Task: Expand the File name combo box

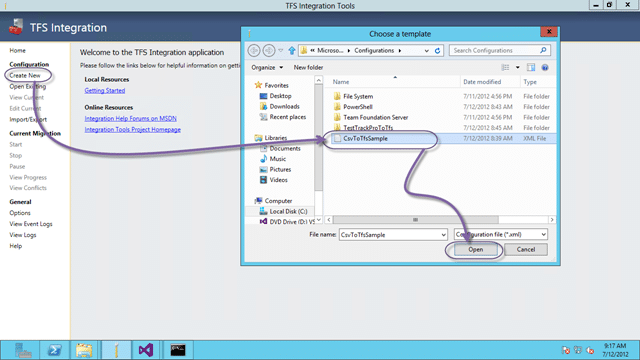Action: pos(444,235)
